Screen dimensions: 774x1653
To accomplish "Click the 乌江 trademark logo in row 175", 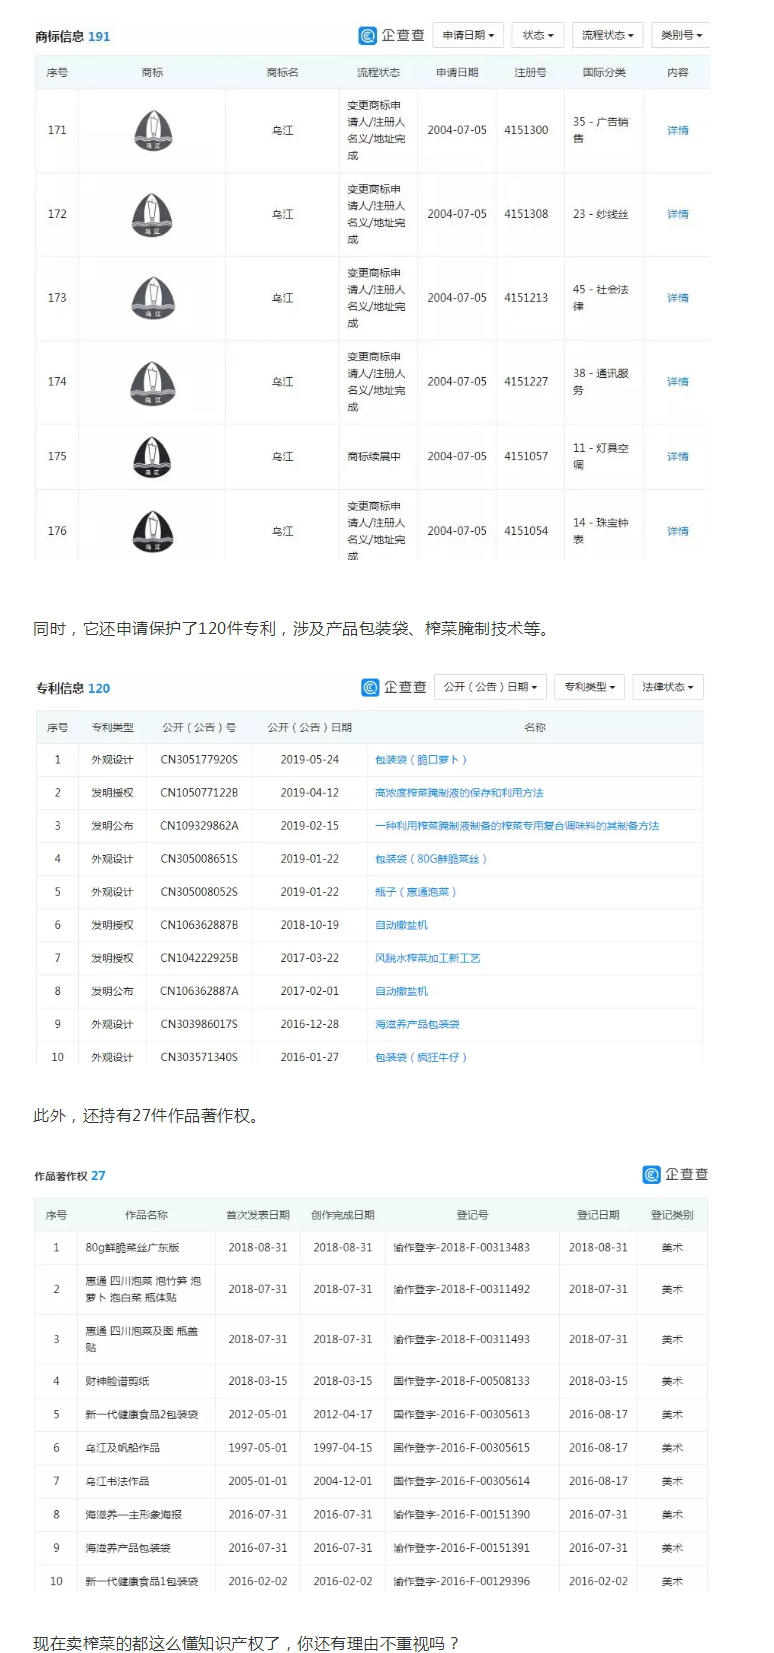I will [153, 457].
